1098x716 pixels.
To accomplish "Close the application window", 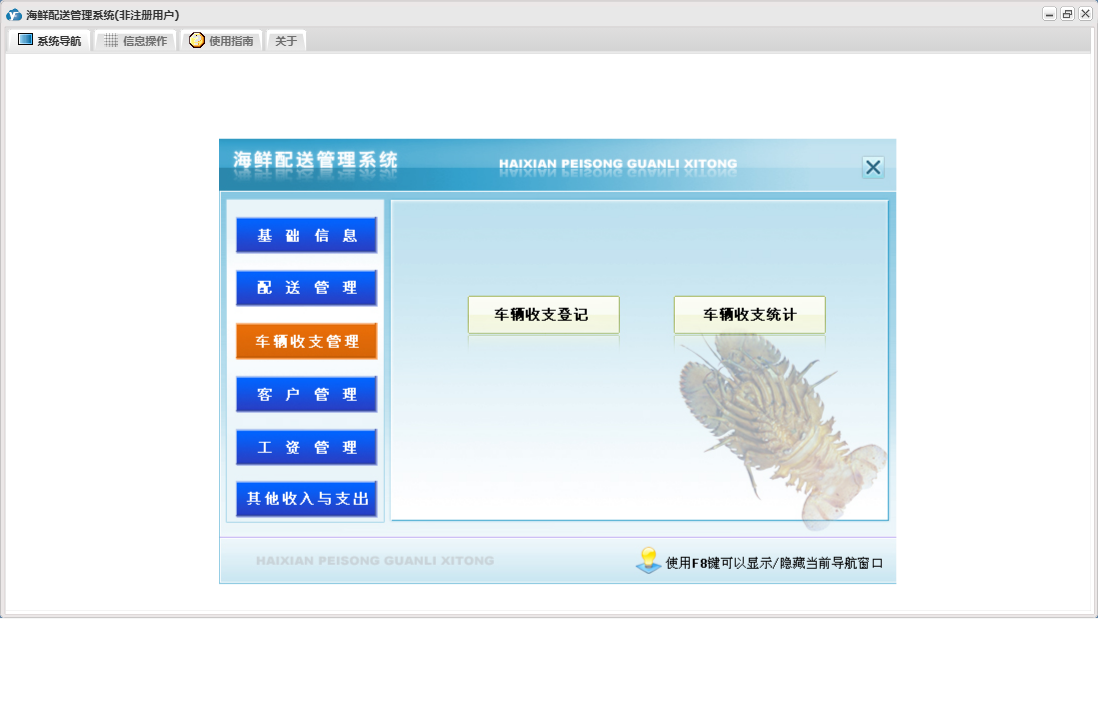I will [1085, 14].
